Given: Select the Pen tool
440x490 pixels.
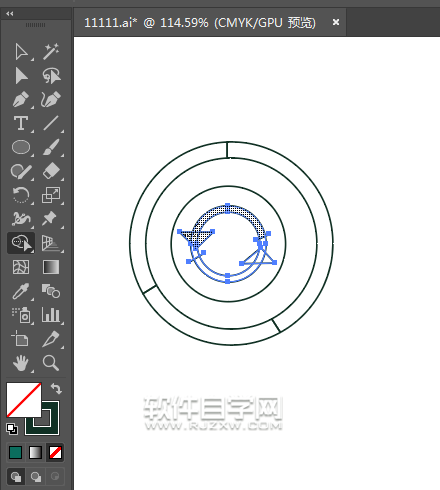Looking at the screenshot, I should click(21, 100).
